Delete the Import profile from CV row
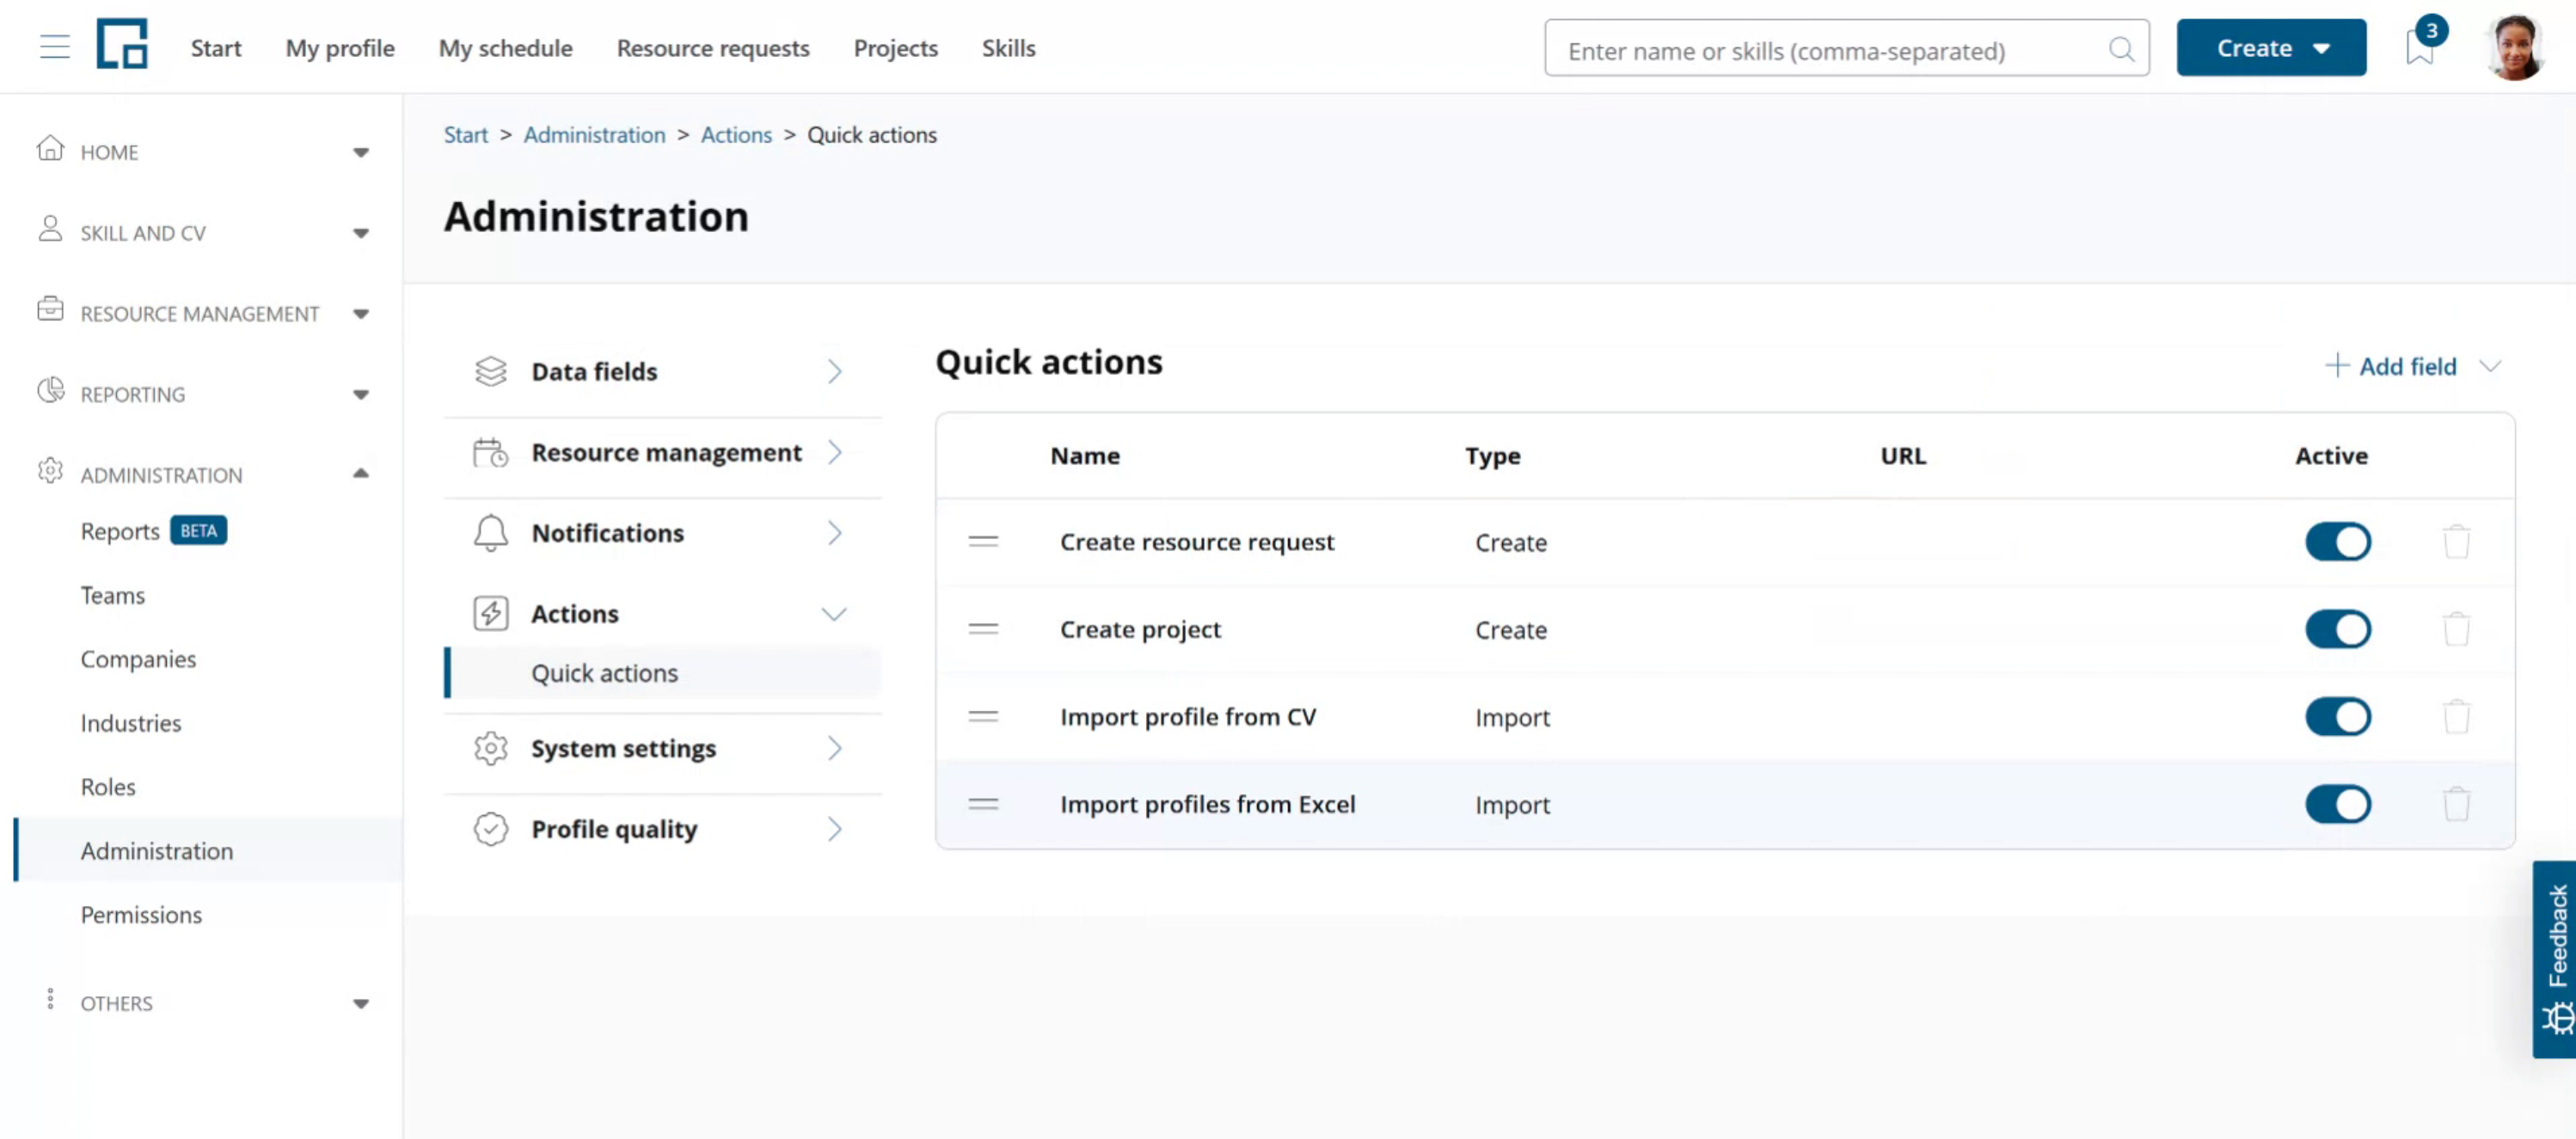Image resolution: width=2576 pixels, height=1139 pixels. pyautogui.click(x=2457, y=716)
